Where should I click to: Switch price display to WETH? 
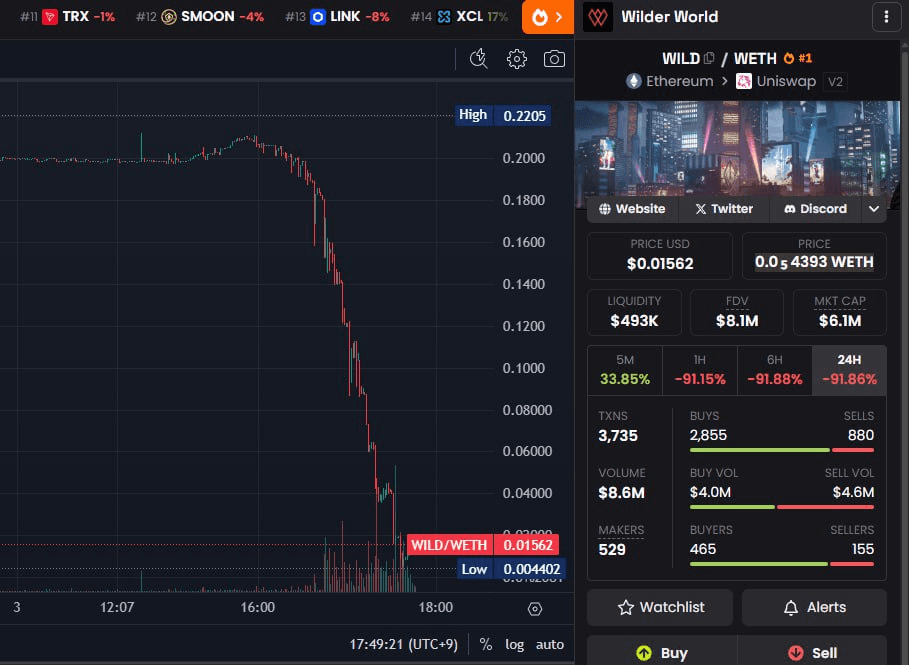coord(814,256)
